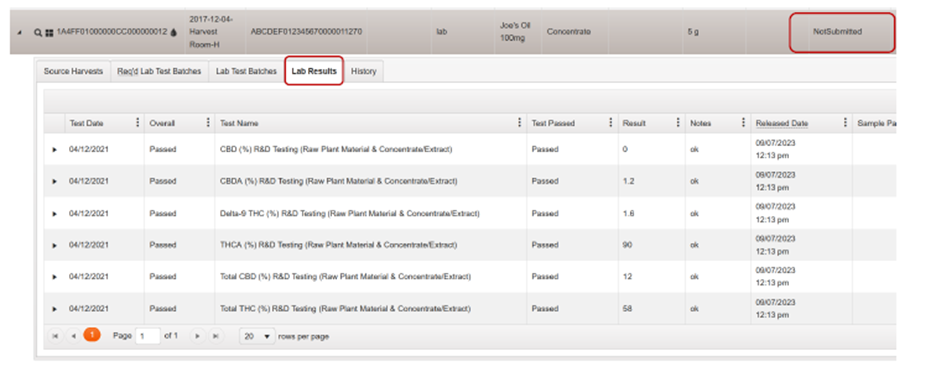Go to the next results page
Image resolution: width=936 pixels, height=367 pixels.
pos(198,337)
